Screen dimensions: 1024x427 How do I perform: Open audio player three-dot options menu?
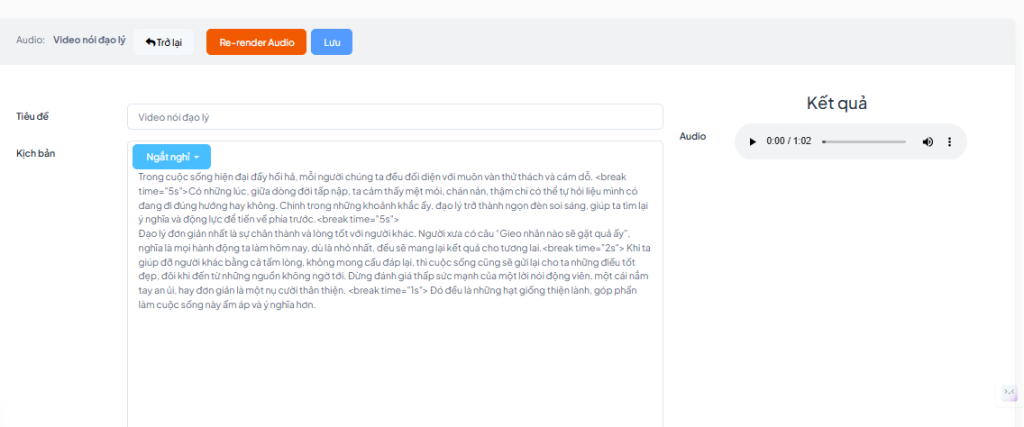pos(949,142)
